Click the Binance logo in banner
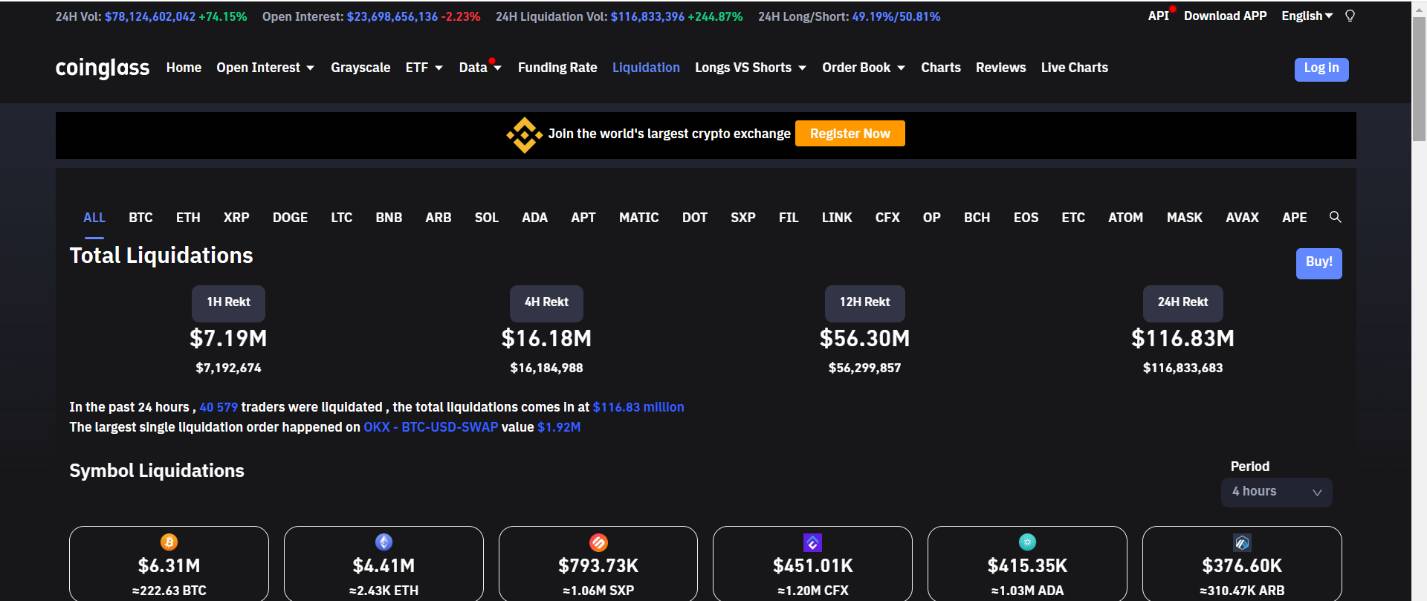Viewport: 1427px width, 601px height. pos(524,134)
